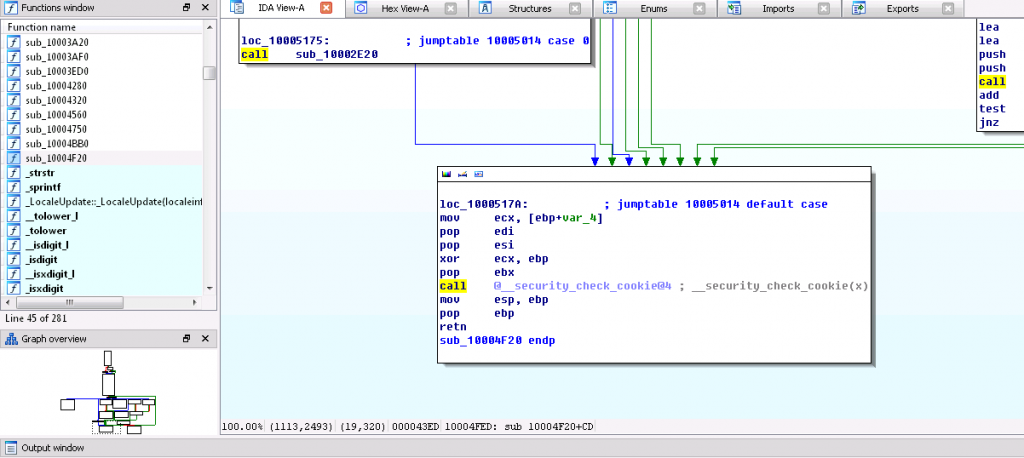This screenshot has width=1024, height=458.
Task: Open the Enums tab
Action: point(654,8)
